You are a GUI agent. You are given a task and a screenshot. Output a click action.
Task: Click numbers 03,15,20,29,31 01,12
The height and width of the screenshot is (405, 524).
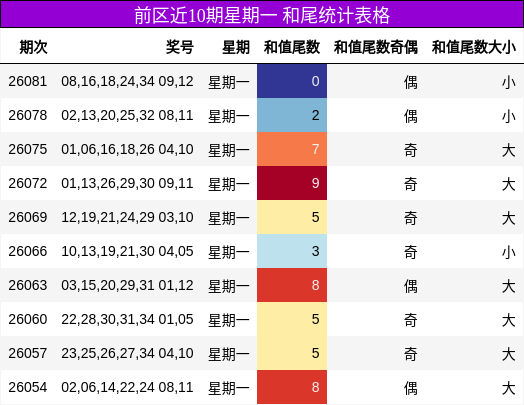(x=127, y=285)
